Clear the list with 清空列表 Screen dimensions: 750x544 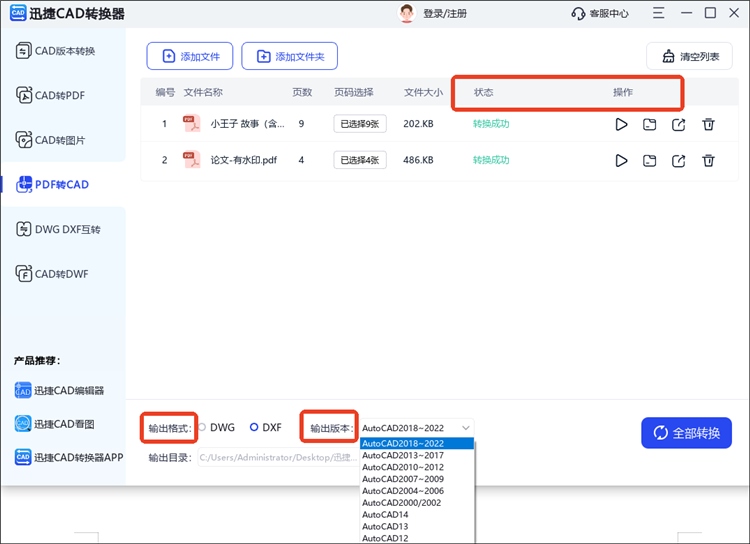[x=689, y=56]
